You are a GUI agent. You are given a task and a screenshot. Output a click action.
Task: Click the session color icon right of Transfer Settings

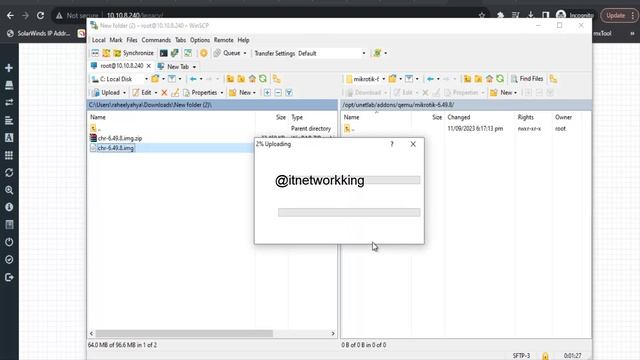(377, 53)
